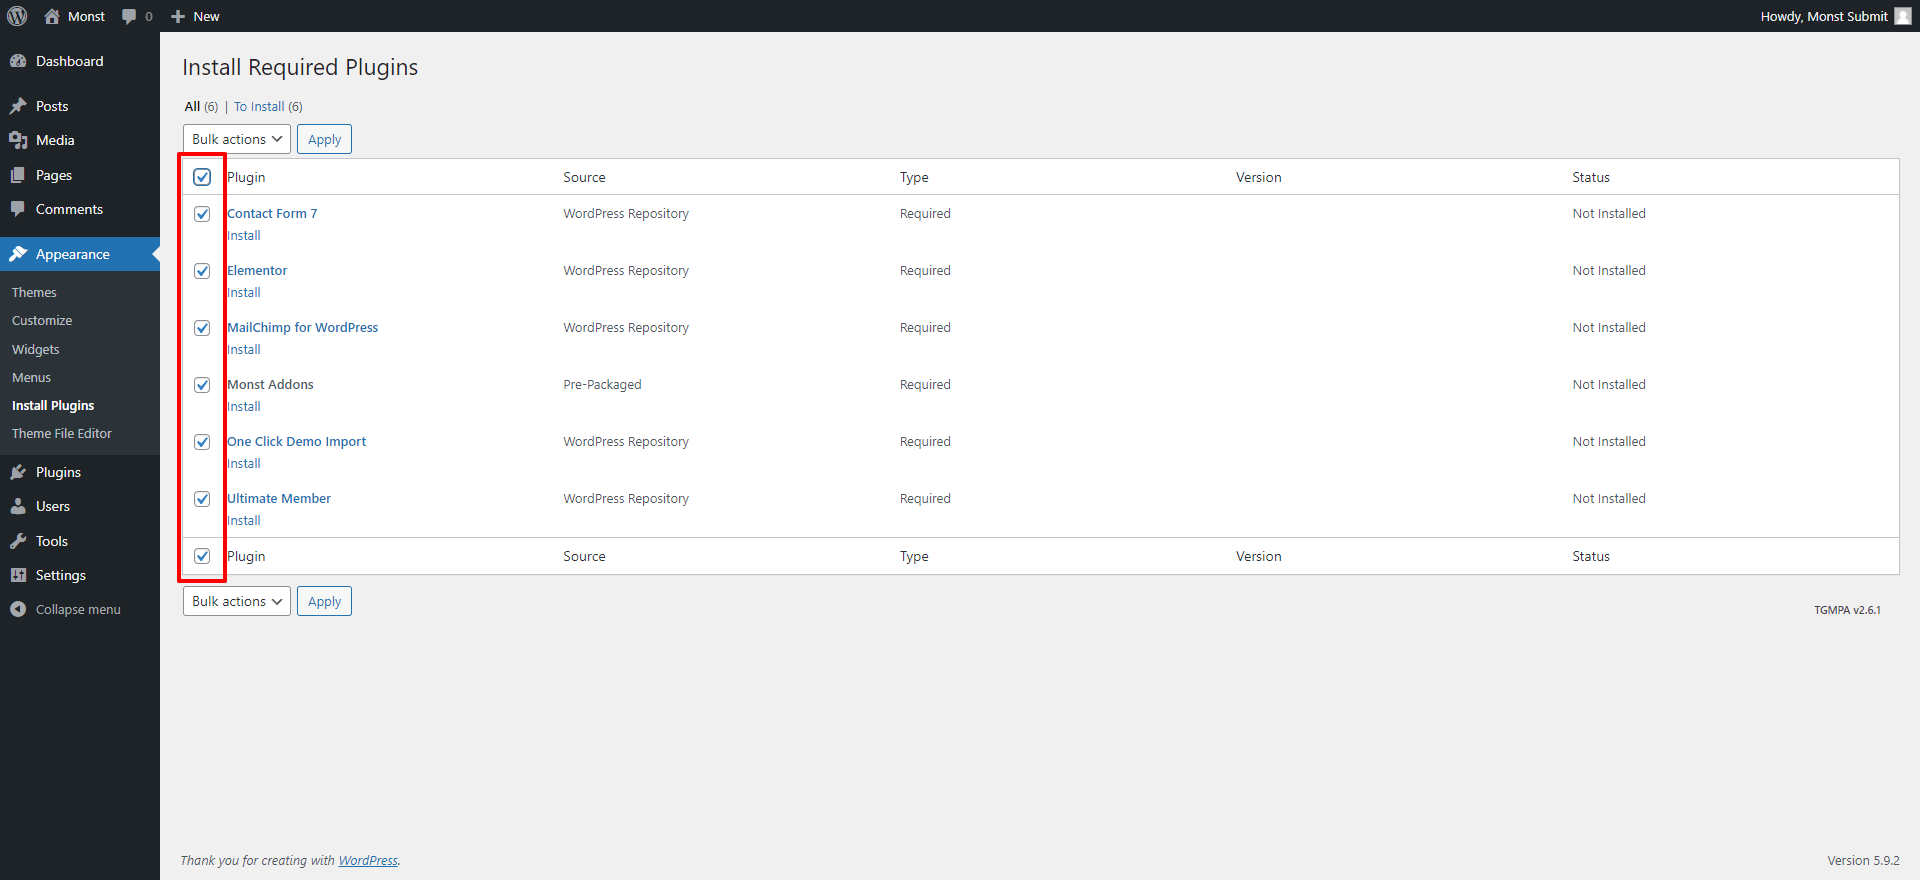Open the top Bulk actions dropdown
Screen dimensions: 1920x880
236,139
